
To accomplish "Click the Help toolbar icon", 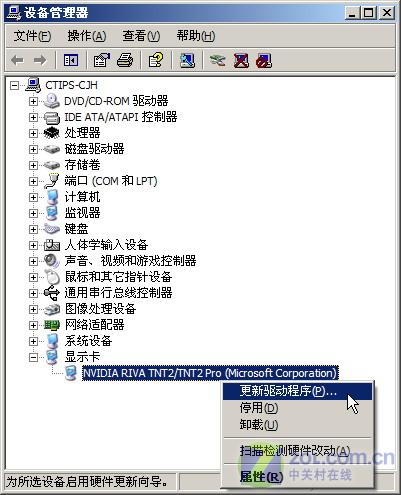I will pos(155,60).
